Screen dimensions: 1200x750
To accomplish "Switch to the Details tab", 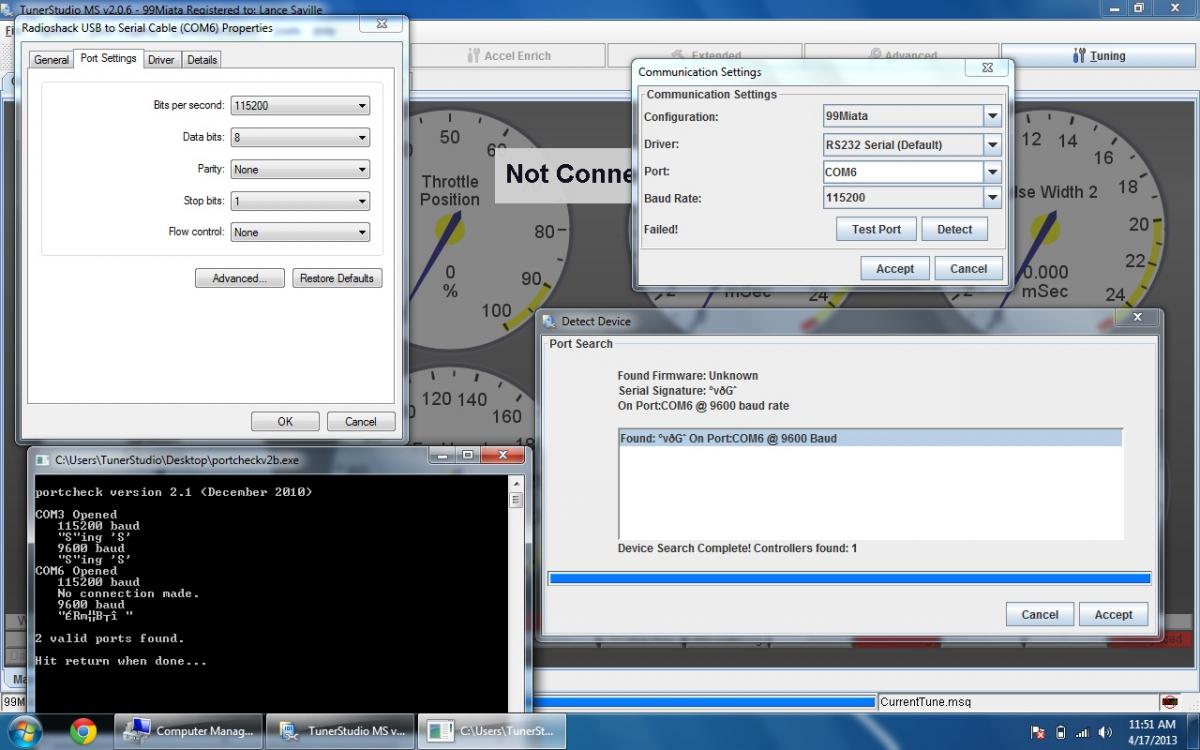I will [x=202, y=60].
